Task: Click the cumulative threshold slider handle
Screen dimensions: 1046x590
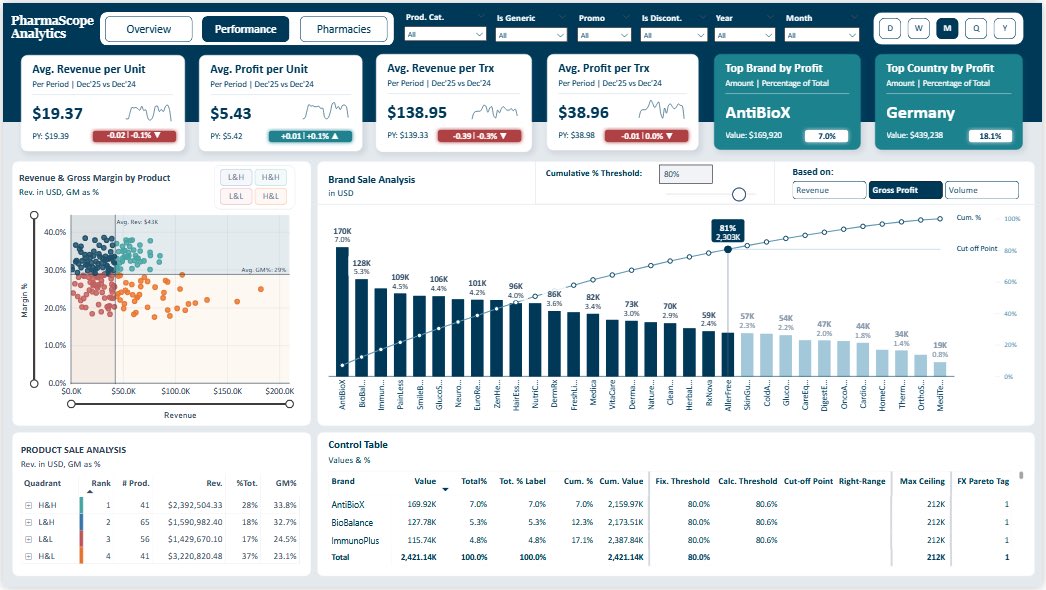Action: click(x=738, y=194)
